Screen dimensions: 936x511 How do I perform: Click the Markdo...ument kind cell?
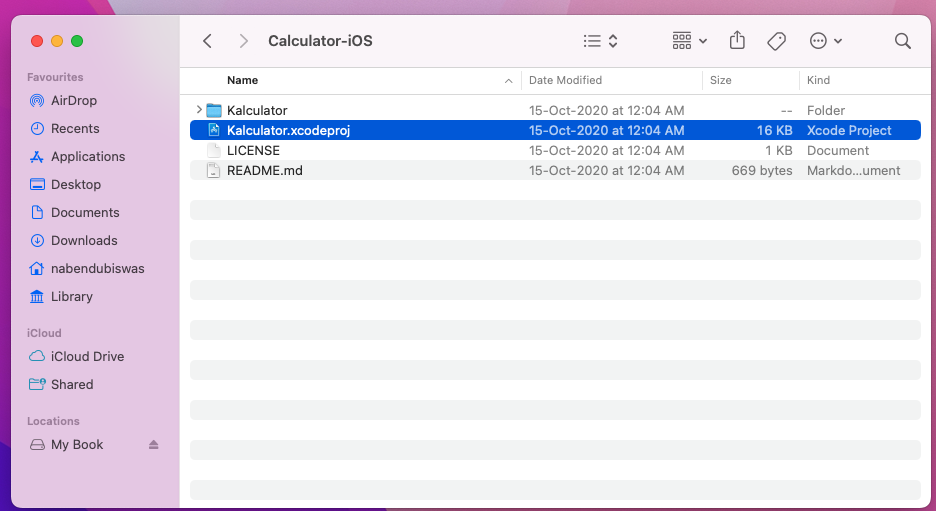coord(854,170)
